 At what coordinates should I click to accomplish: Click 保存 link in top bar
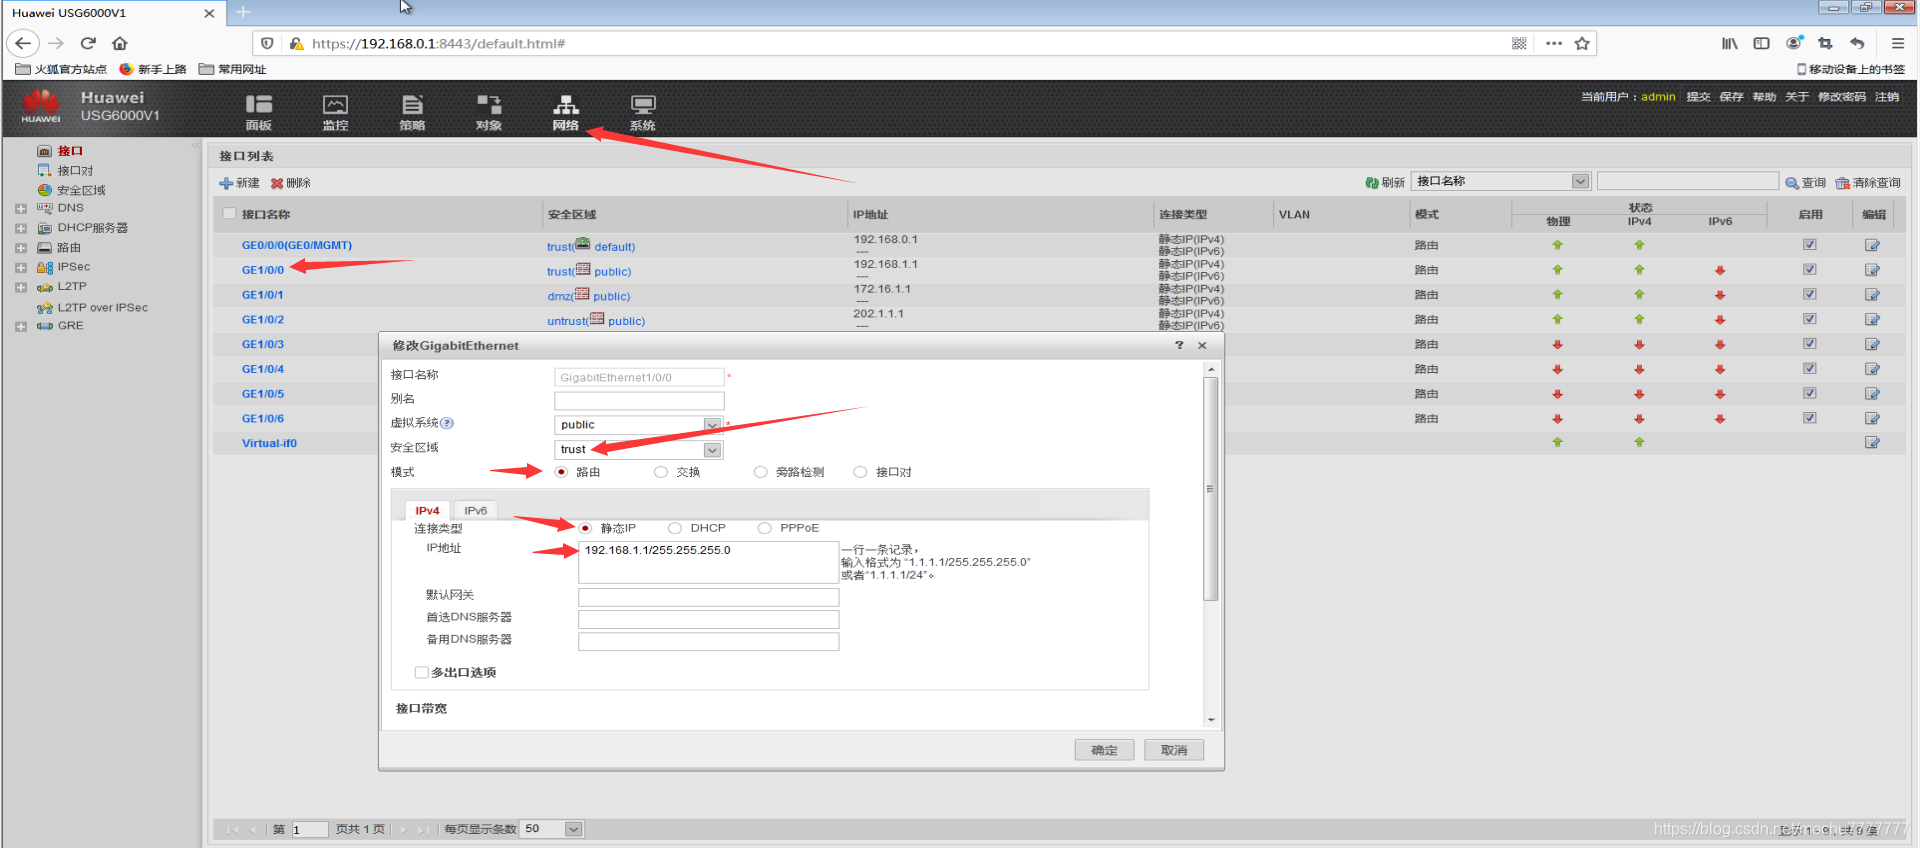pyautogui.click(x=1731, y=97)
